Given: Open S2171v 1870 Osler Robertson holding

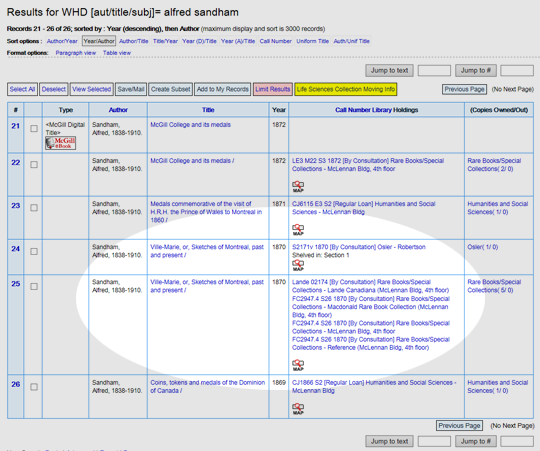Looking at the screenshot, I should (359, 247).
